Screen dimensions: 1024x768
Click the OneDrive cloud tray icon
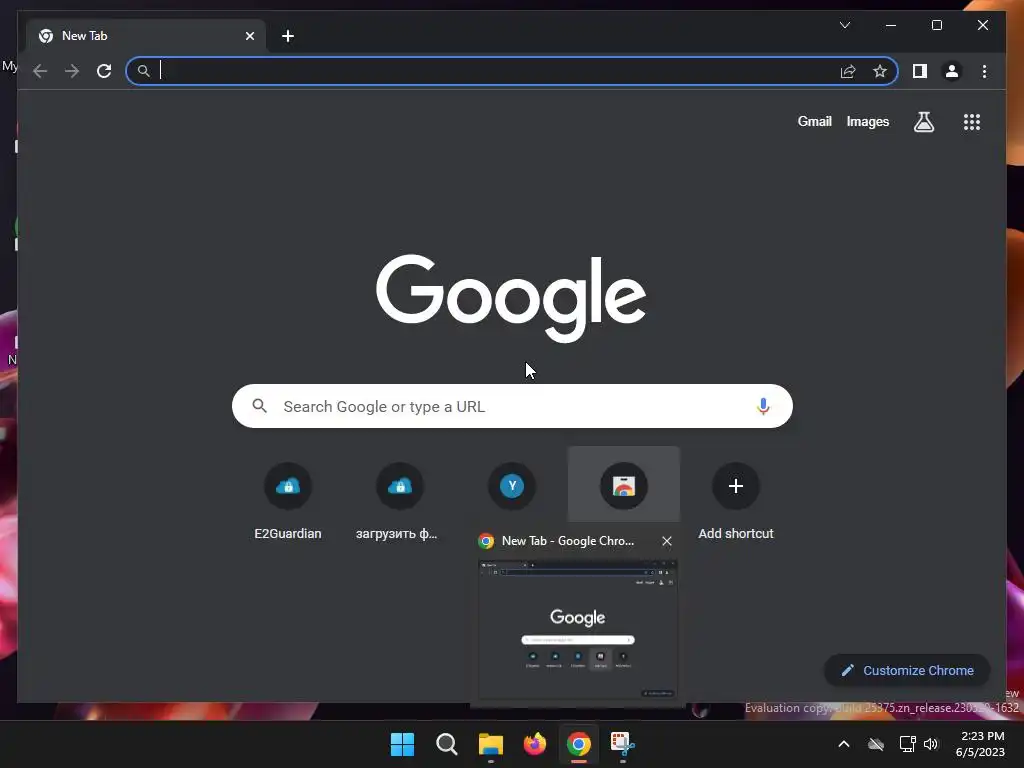(x=876, y=744)
